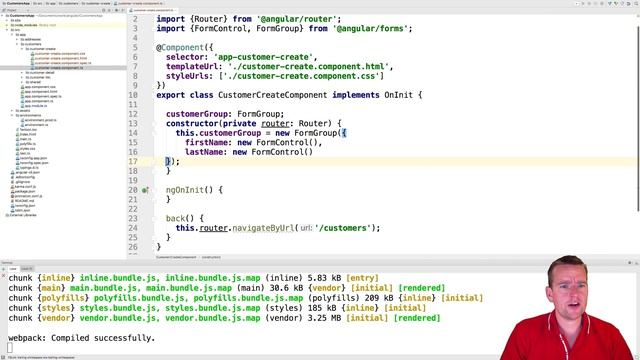Click customer-create folder in navigation bar
Viewport: 640px width, 360px height.
[96, 3]
